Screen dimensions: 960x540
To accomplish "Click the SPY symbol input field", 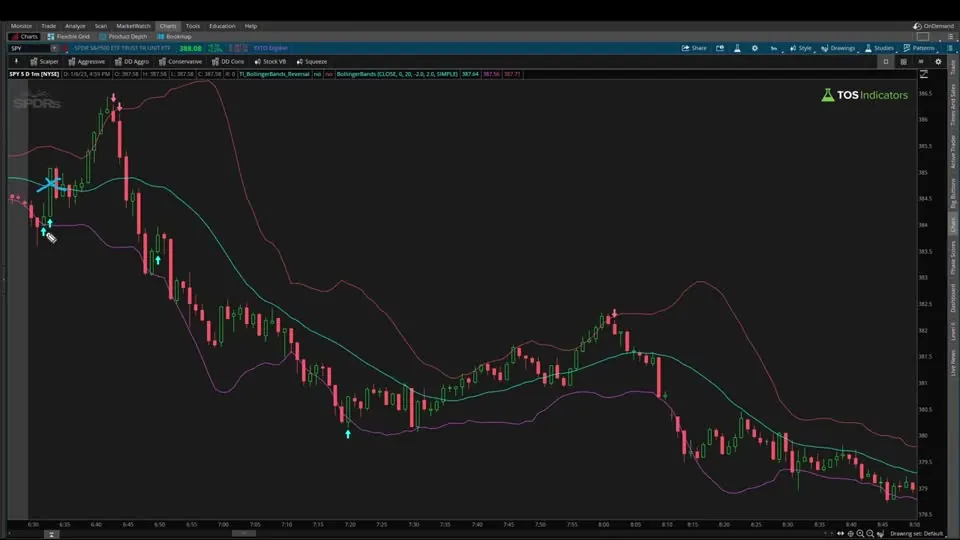I will 29,48.
